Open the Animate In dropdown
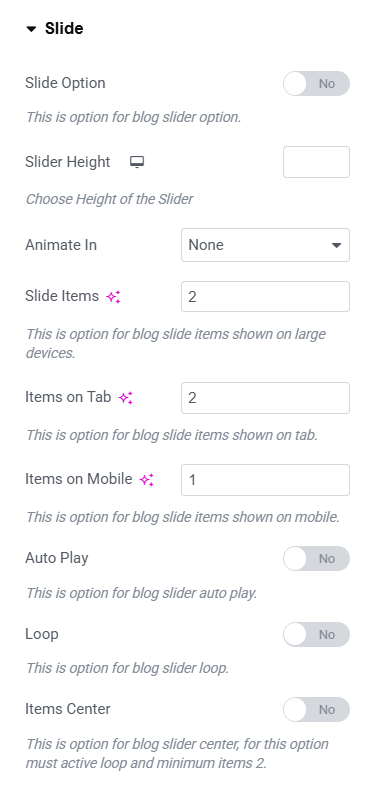This screenshot has width=372, height=786. [x=265, y=245]
